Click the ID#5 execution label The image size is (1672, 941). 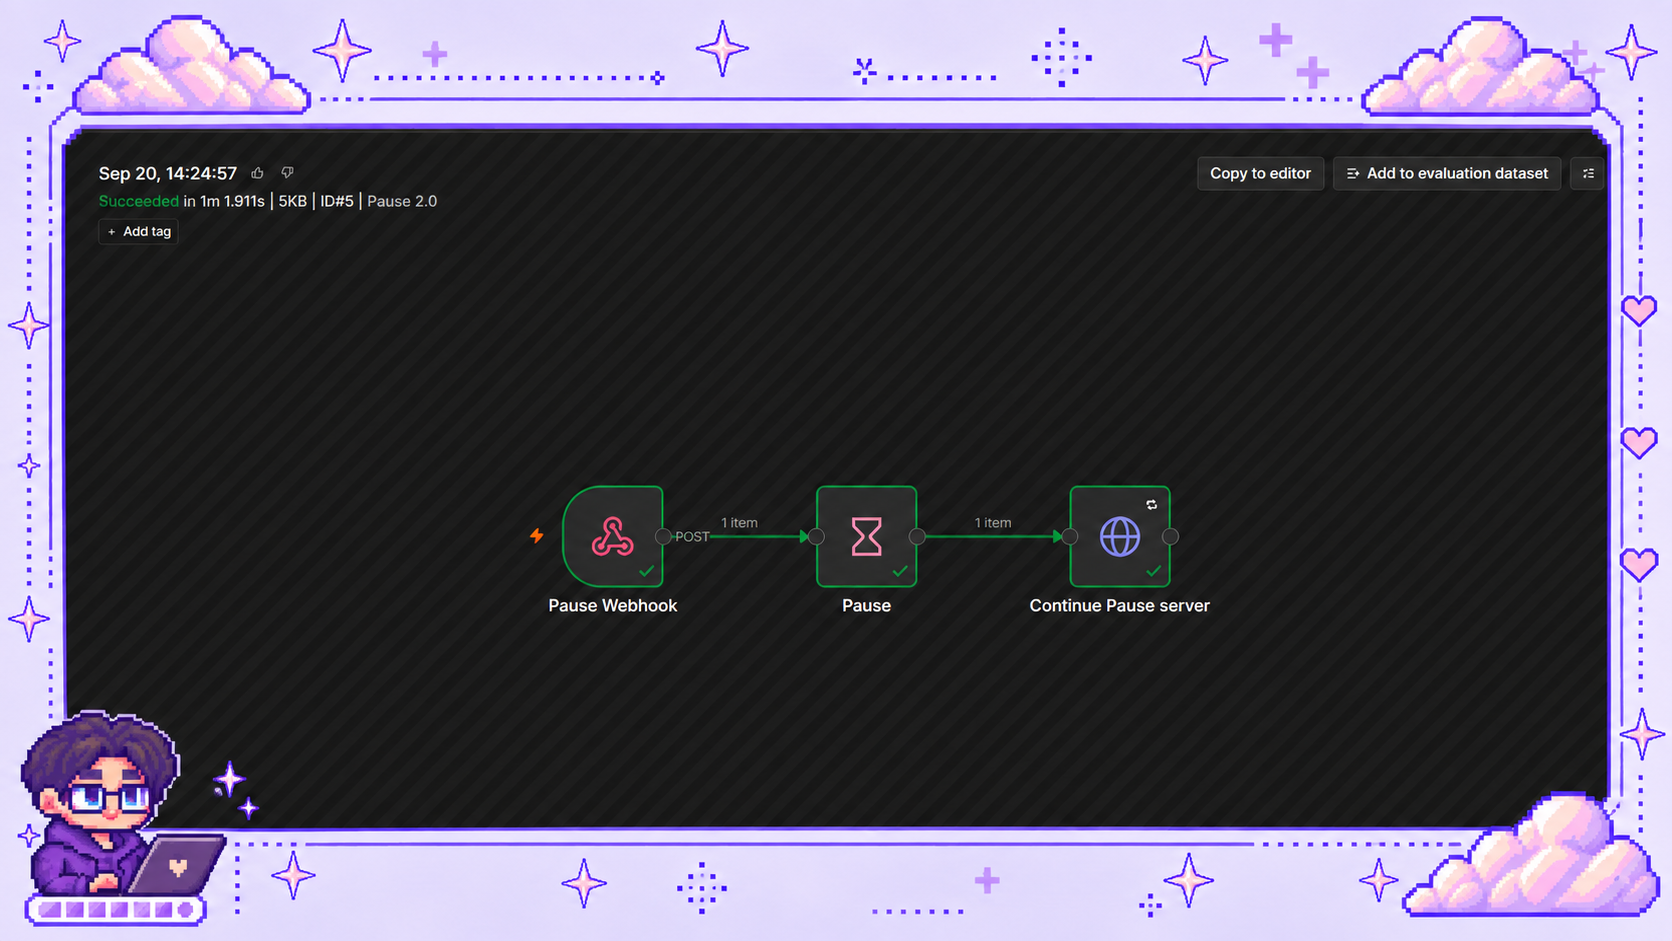pyautogui.click(x=337, y=201)
